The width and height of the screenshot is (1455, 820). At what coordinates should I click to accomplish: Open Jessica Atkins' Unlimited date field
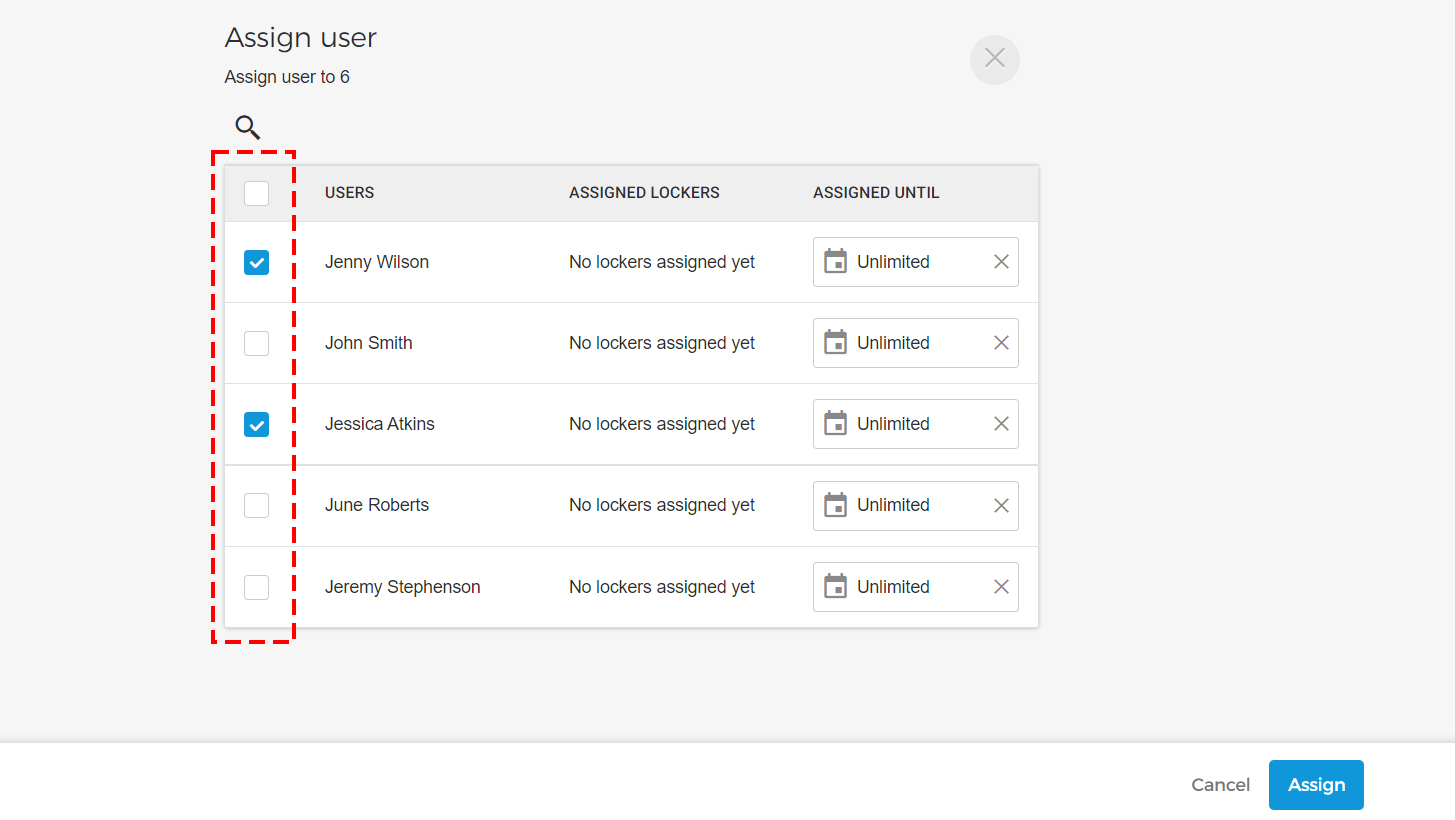point(916,424)
